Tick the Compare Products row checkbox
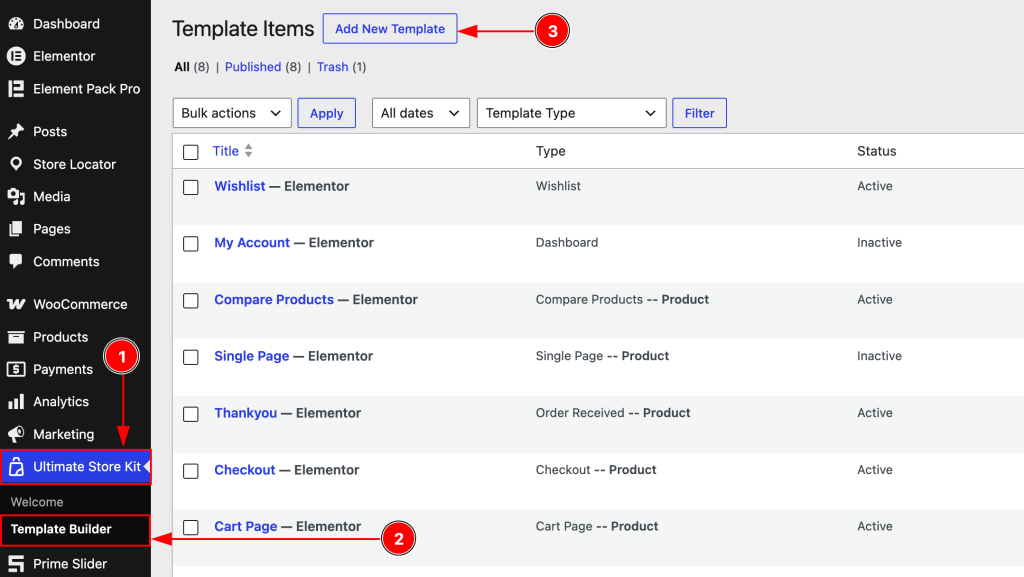This screenshot has width=1024, height=577. click(191, 301)
